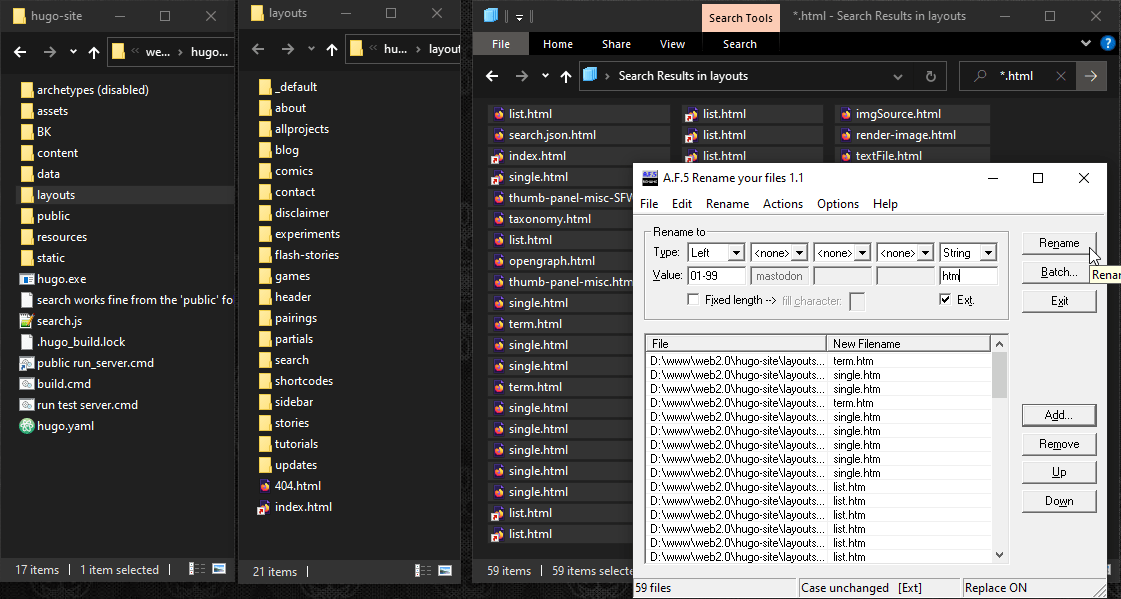
Task: Clear the *.html search with the X icon
Action: [1060, 76]
